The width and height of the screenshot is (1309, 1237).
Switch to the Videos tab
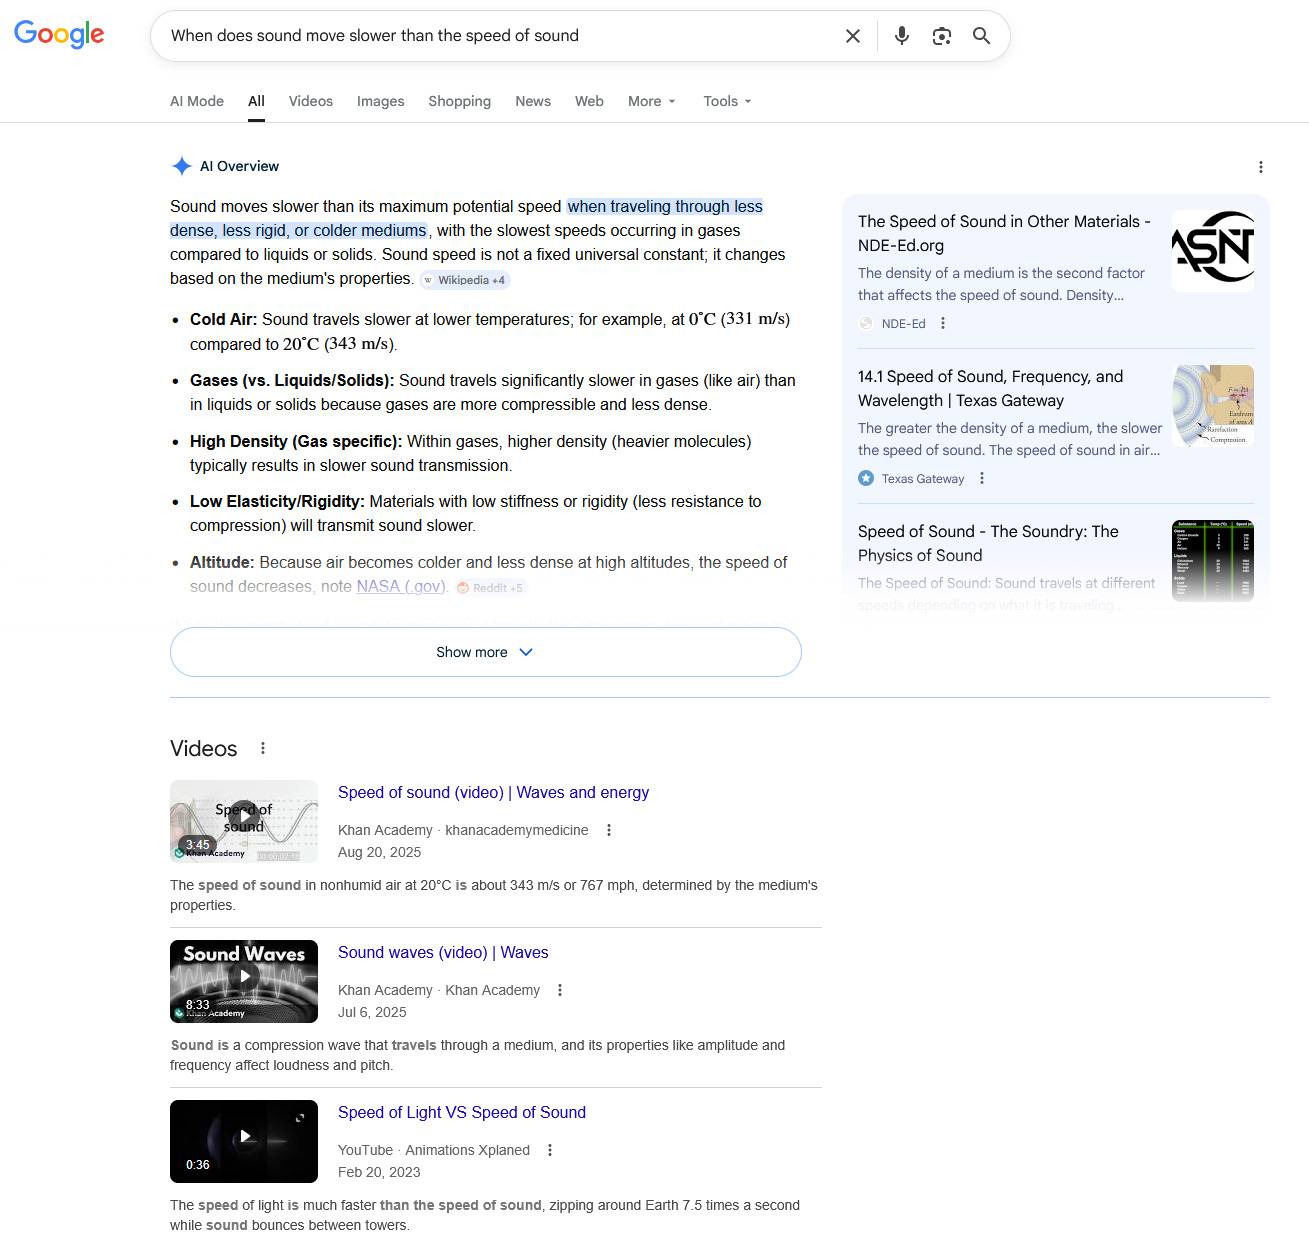click(311, 101)
